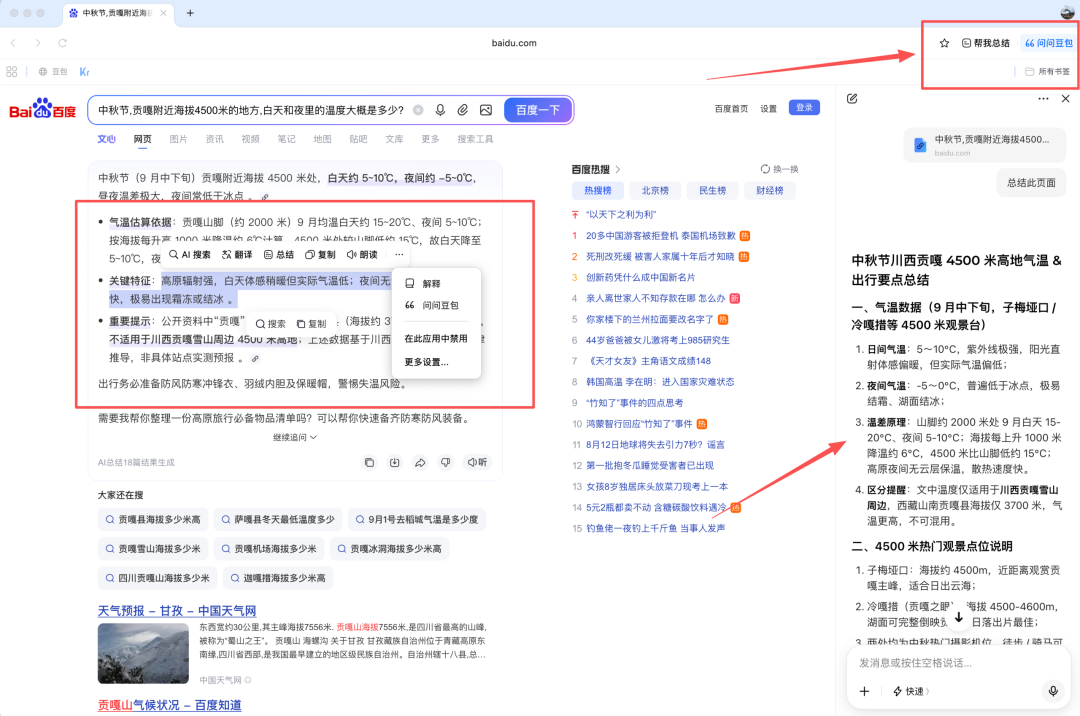
Task: Open image search with the picture icon
Action: 486,110
